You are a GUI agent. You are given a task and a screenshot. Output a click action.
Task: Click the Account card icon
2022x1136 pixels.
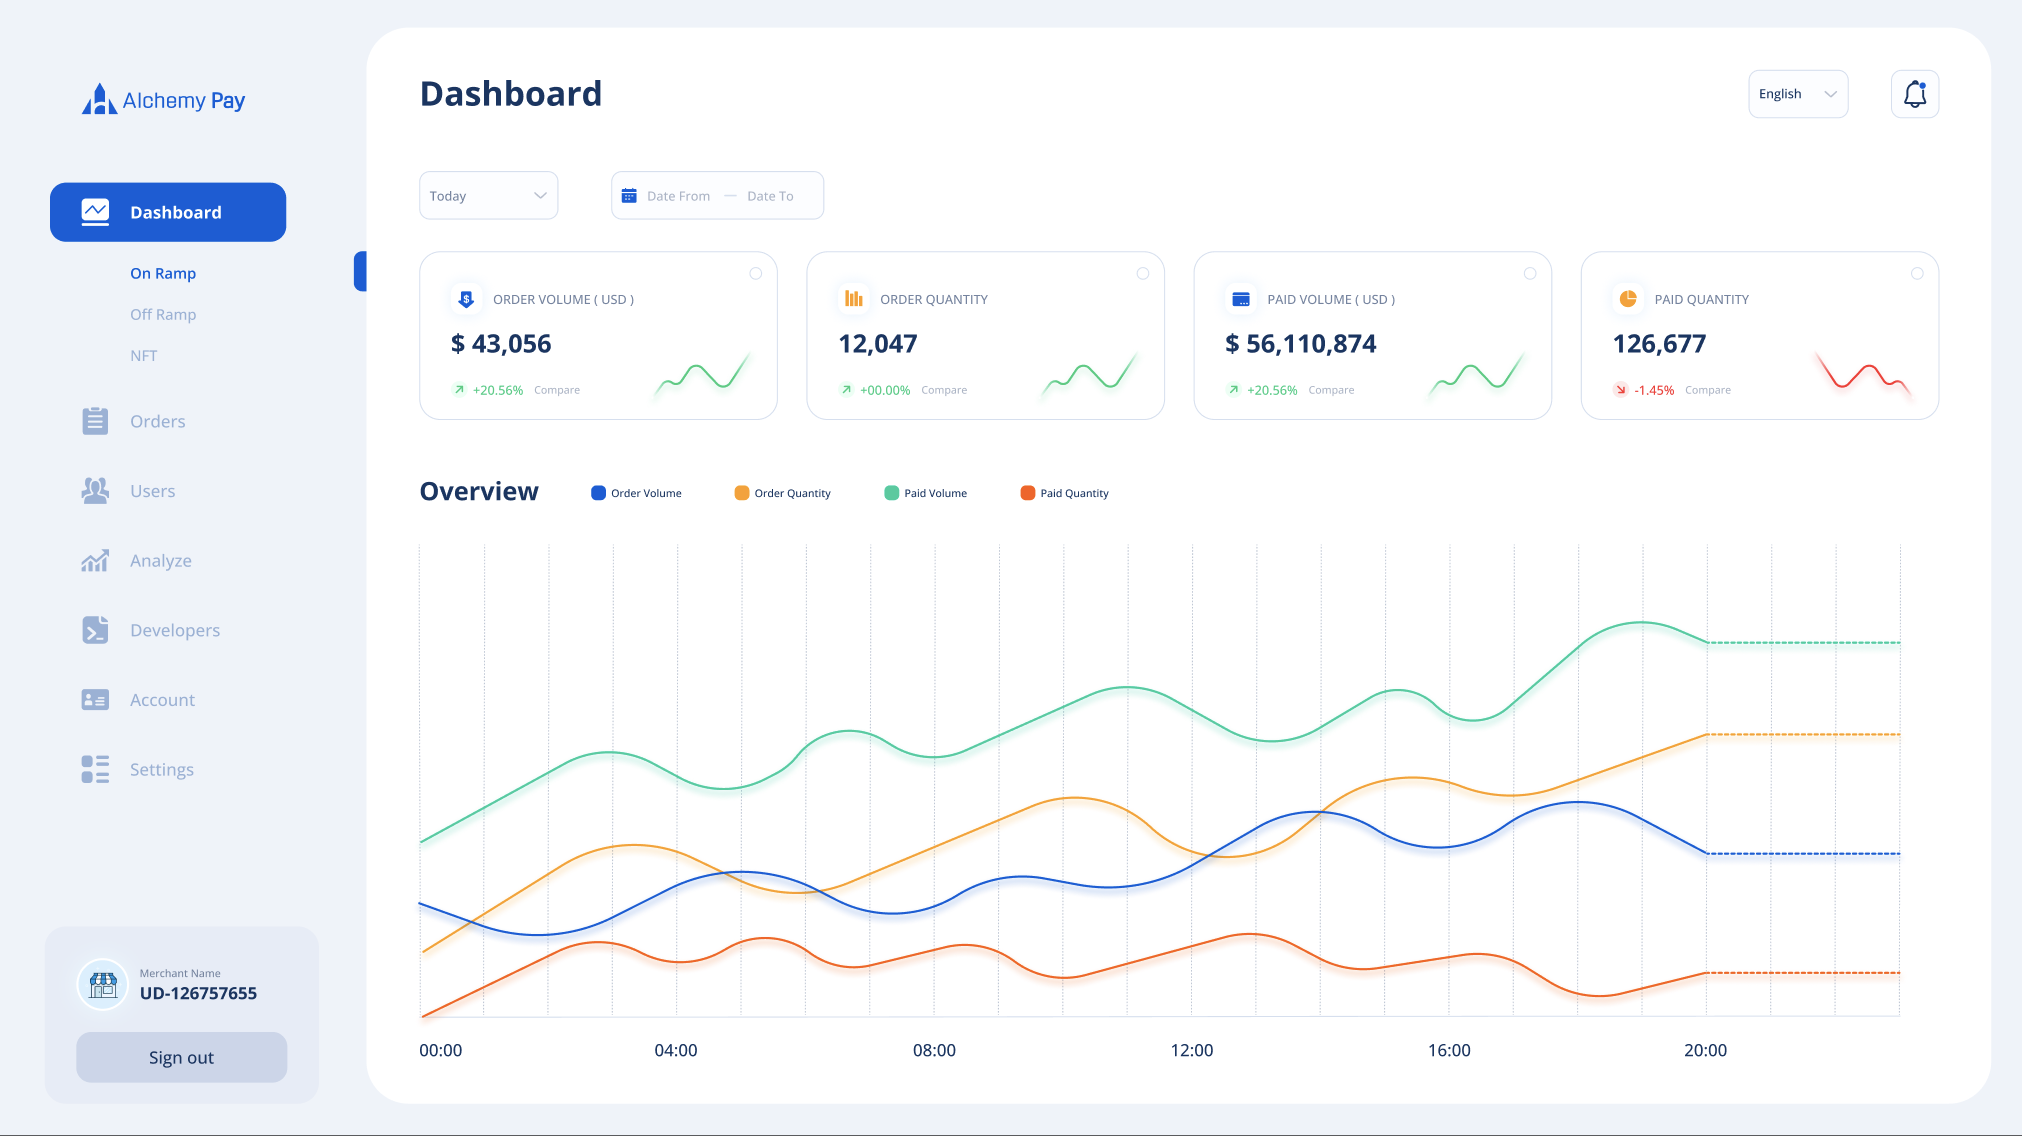(95, 700)
